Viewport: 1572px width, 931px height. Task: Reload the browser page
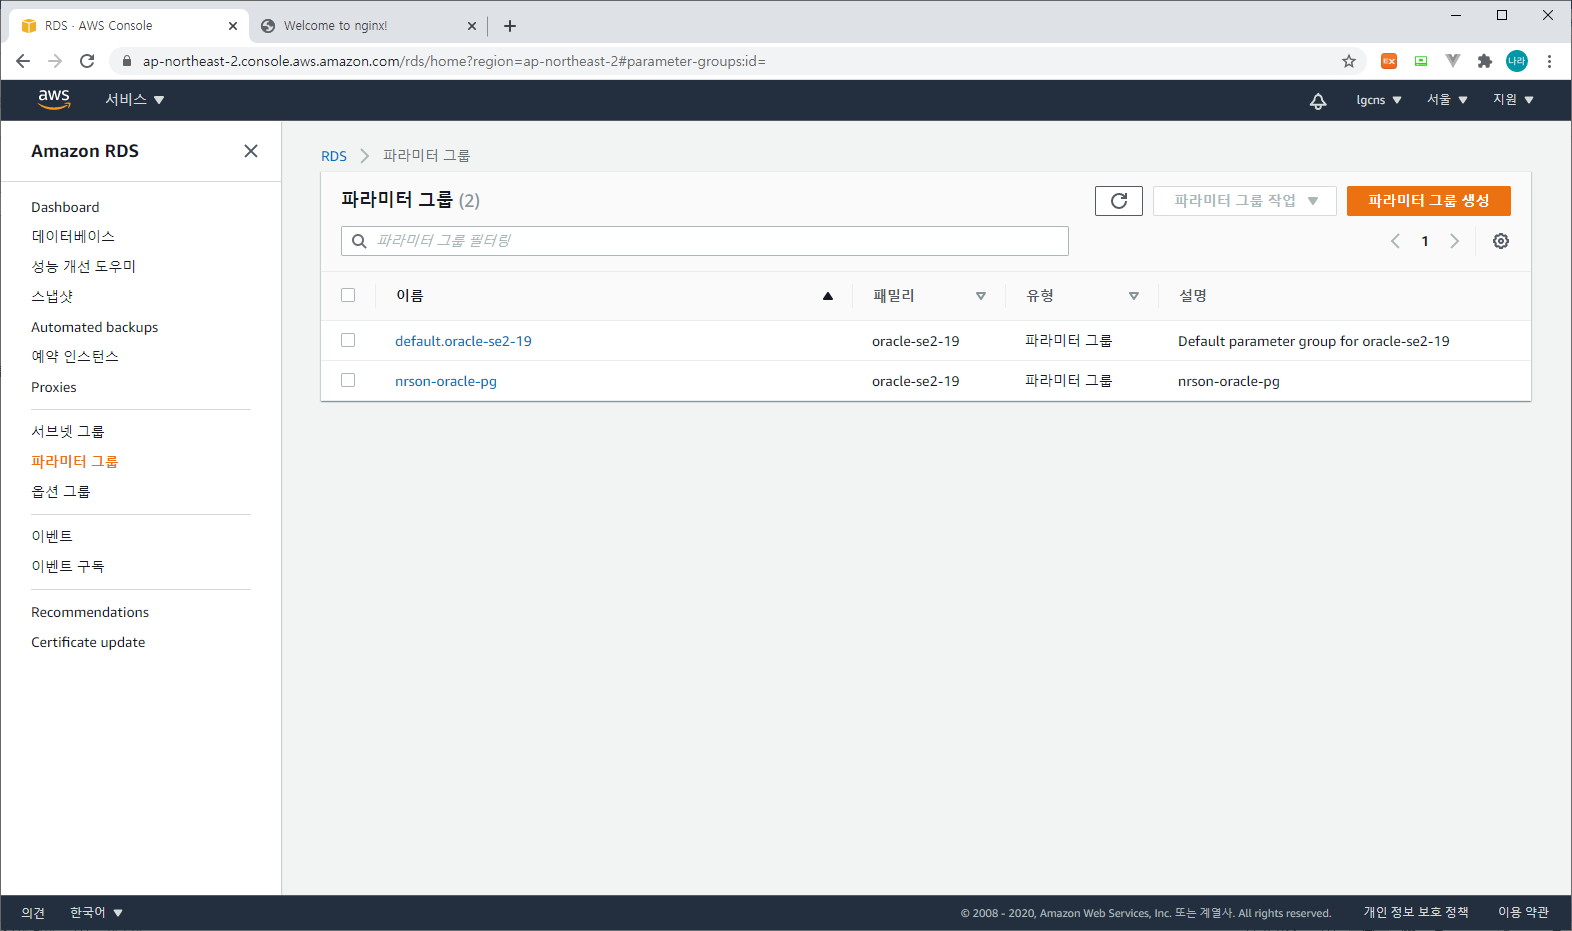tap(87, 61)
